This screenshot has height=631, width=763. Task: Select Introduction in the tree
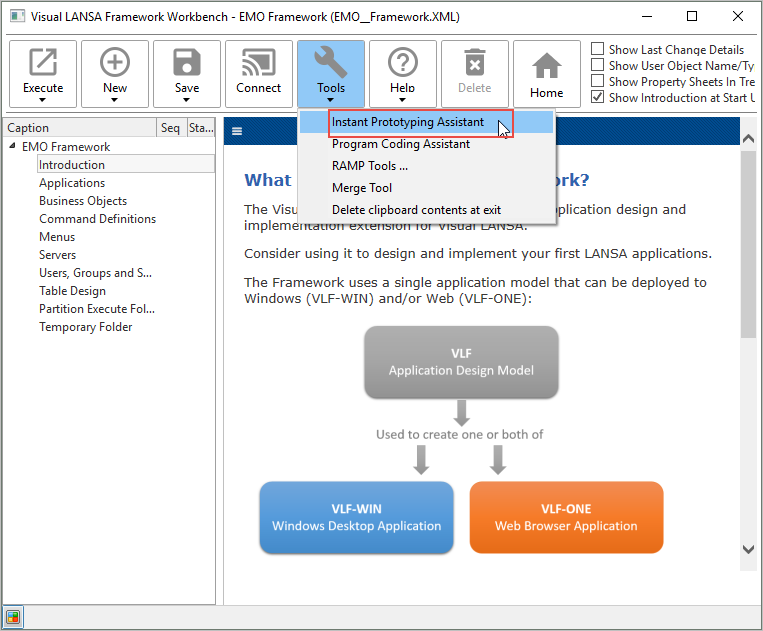(72, 164)
